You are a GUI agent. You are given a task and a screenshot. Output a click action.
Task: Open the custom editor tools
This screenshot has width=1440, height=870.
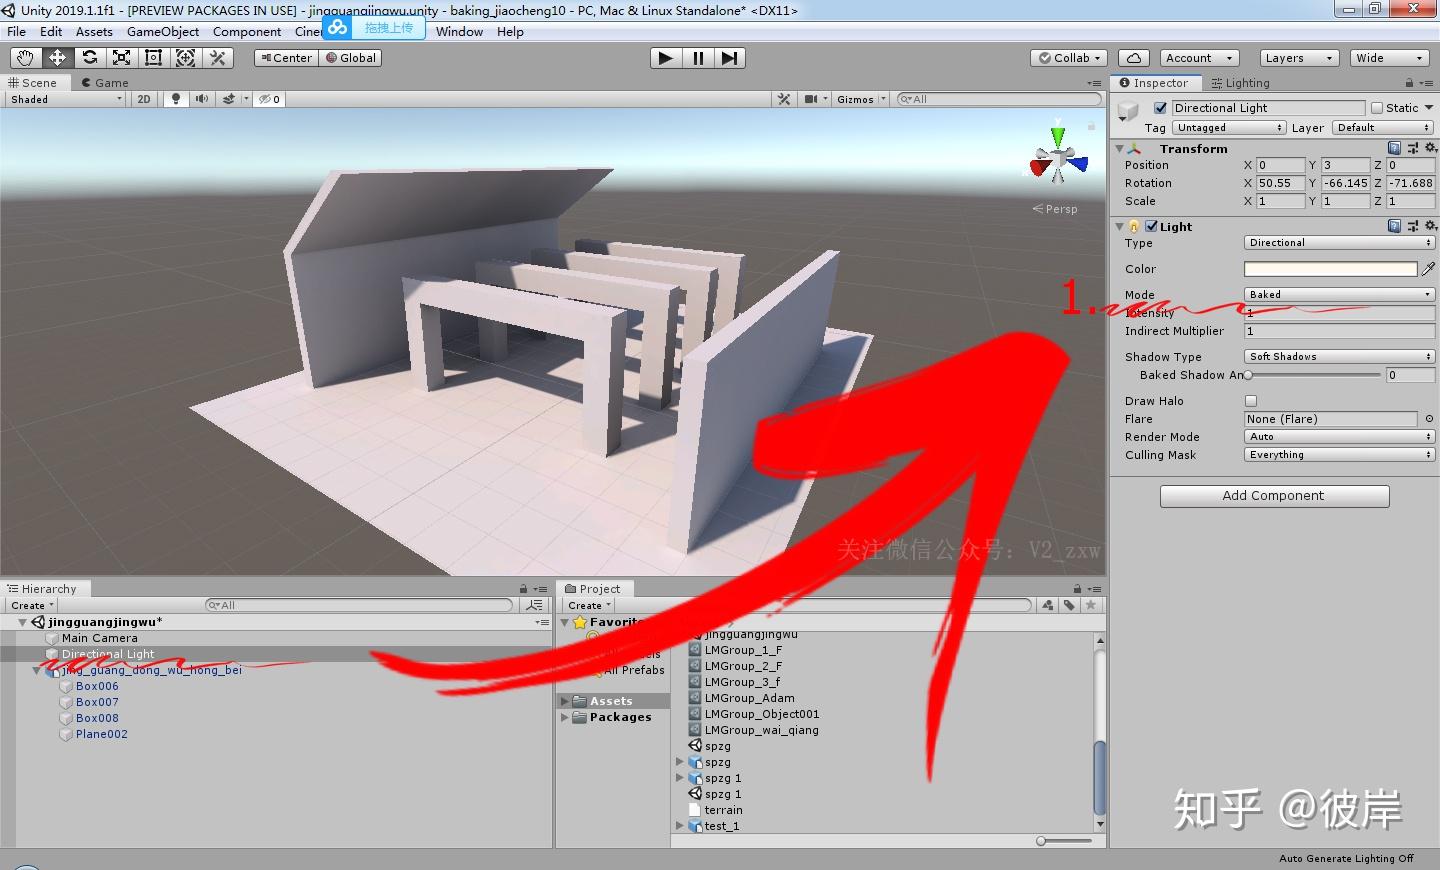click(217, 58)
